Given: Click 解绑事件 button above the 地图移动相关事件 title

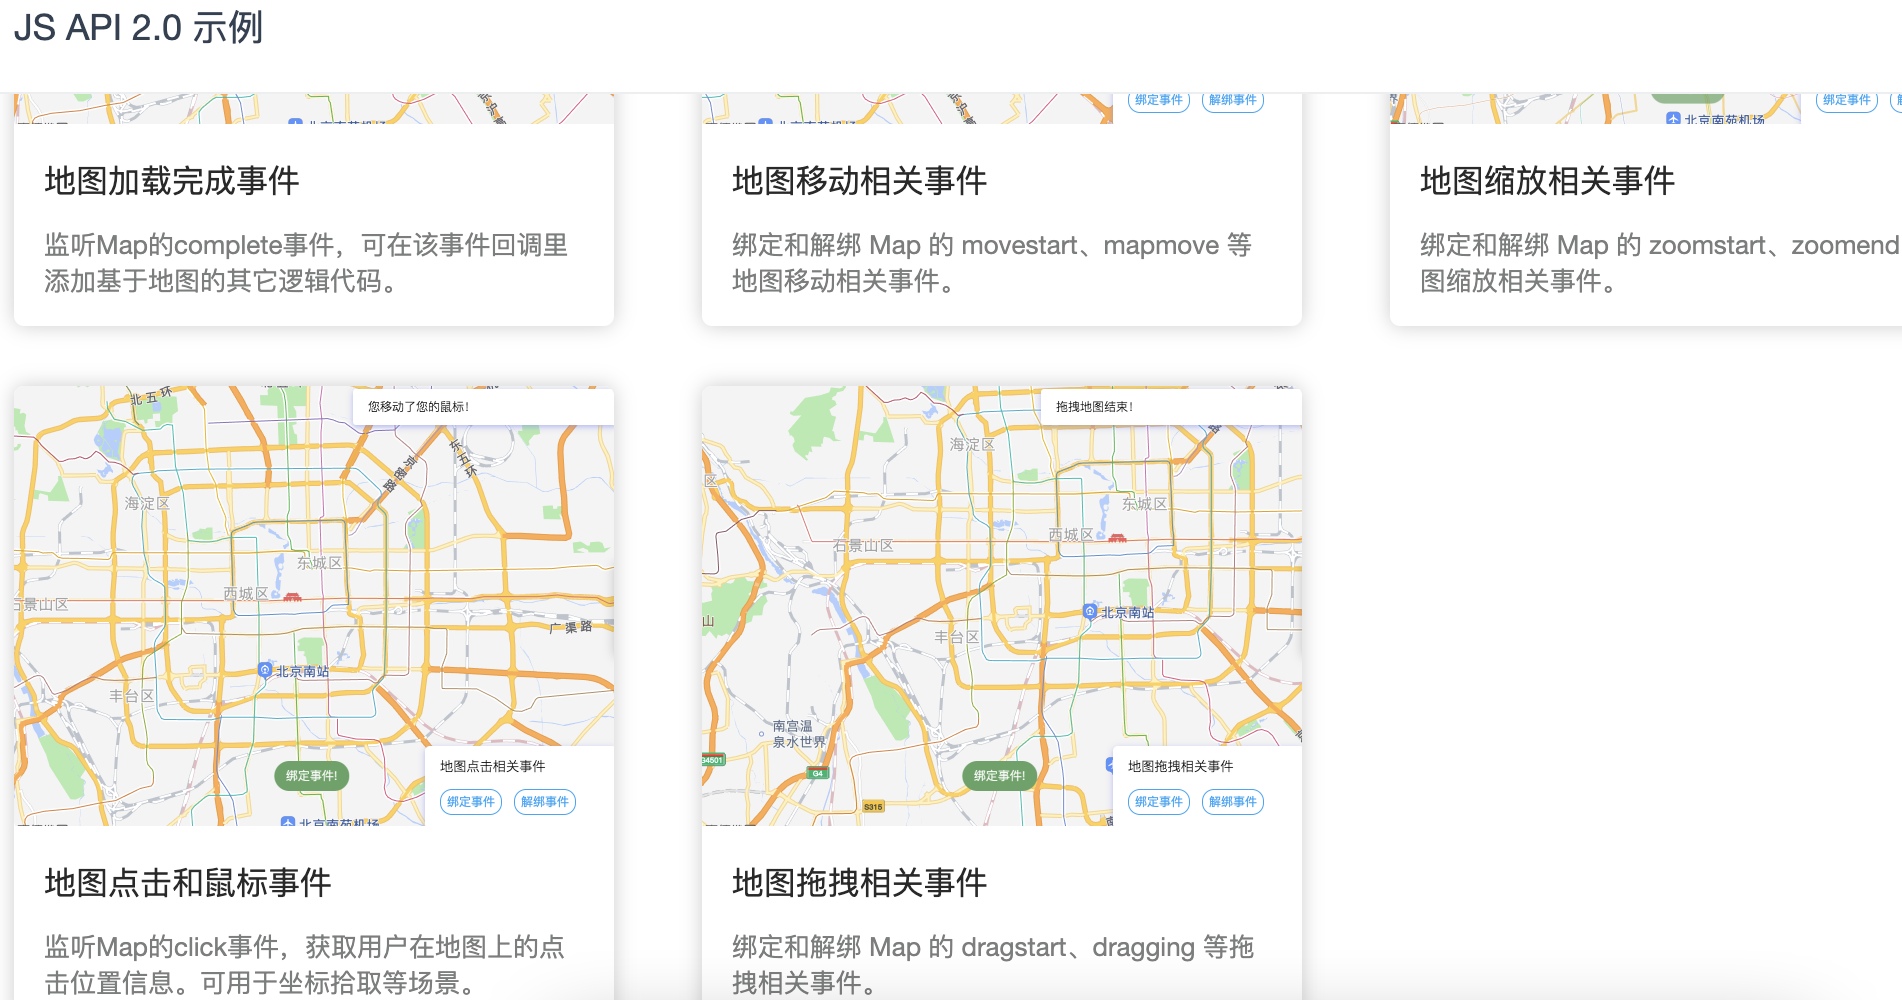Looking at the screenshot, I should (1233, 100).
